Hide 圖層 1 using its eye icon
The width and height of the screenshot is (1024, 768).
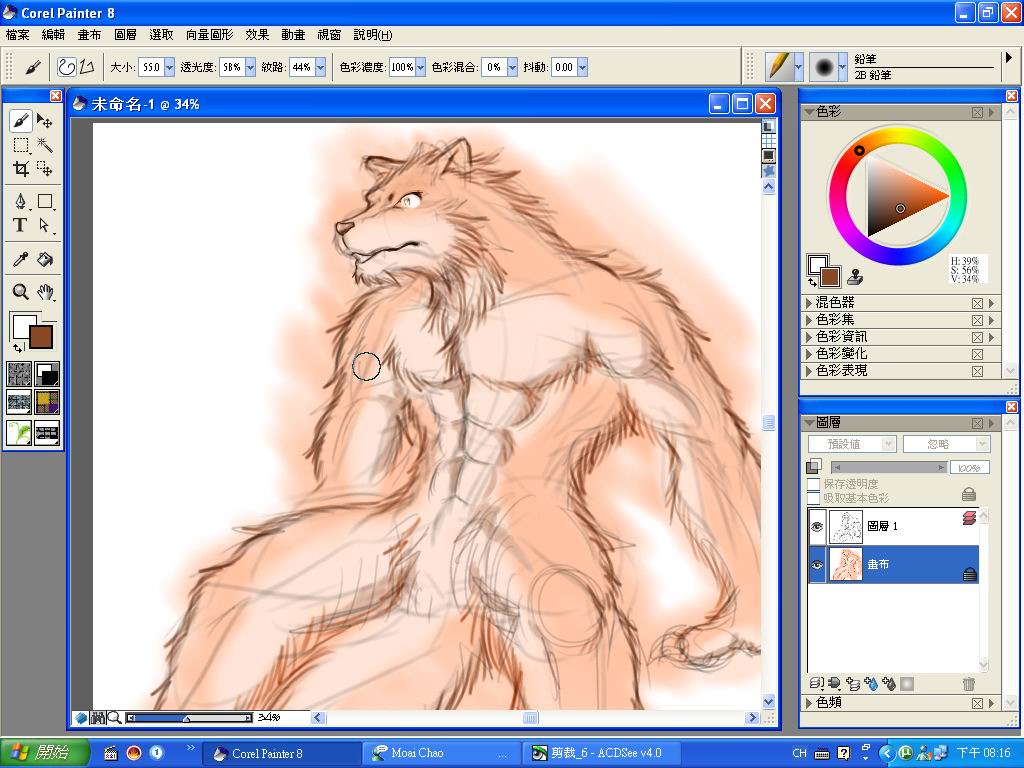(x=817, y=526)
